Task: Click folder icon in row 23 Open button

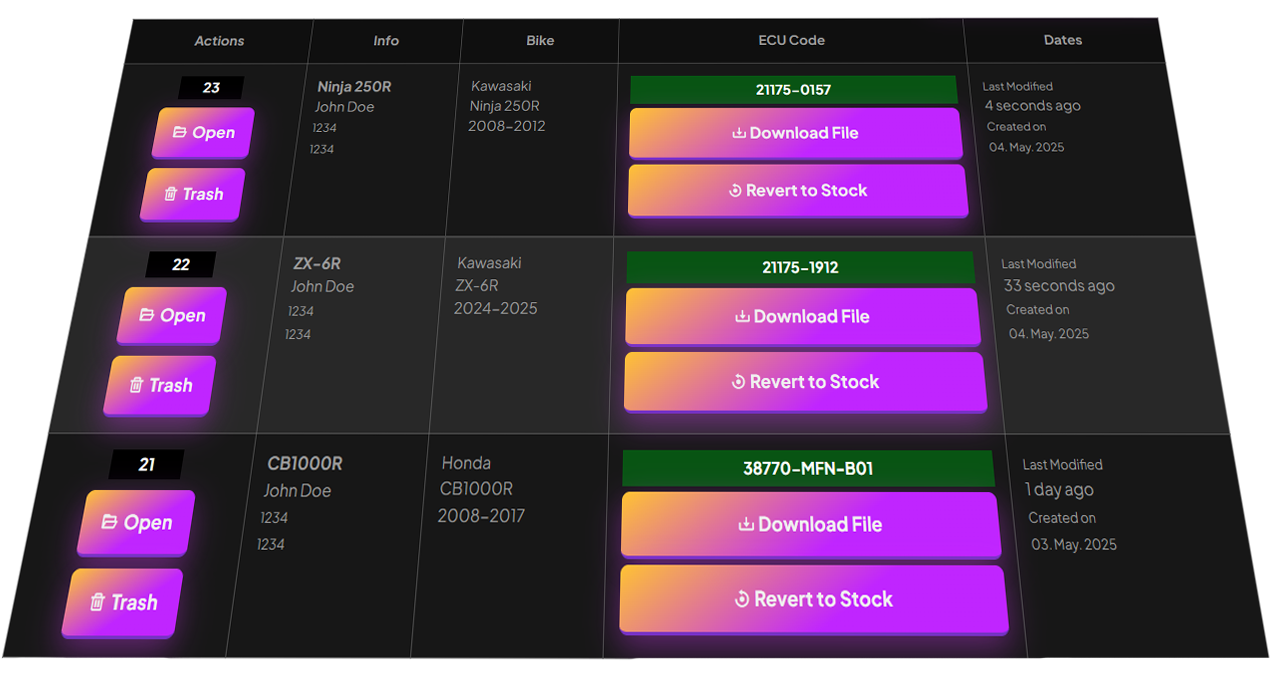Action: 180,132
